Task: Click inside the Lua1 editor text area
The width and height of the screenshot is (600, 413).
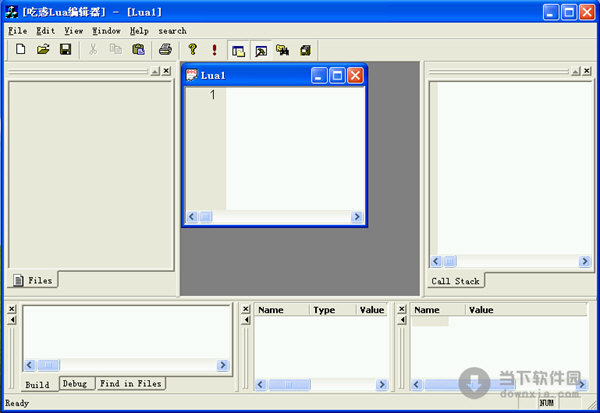Action: (x=295, y=149)
